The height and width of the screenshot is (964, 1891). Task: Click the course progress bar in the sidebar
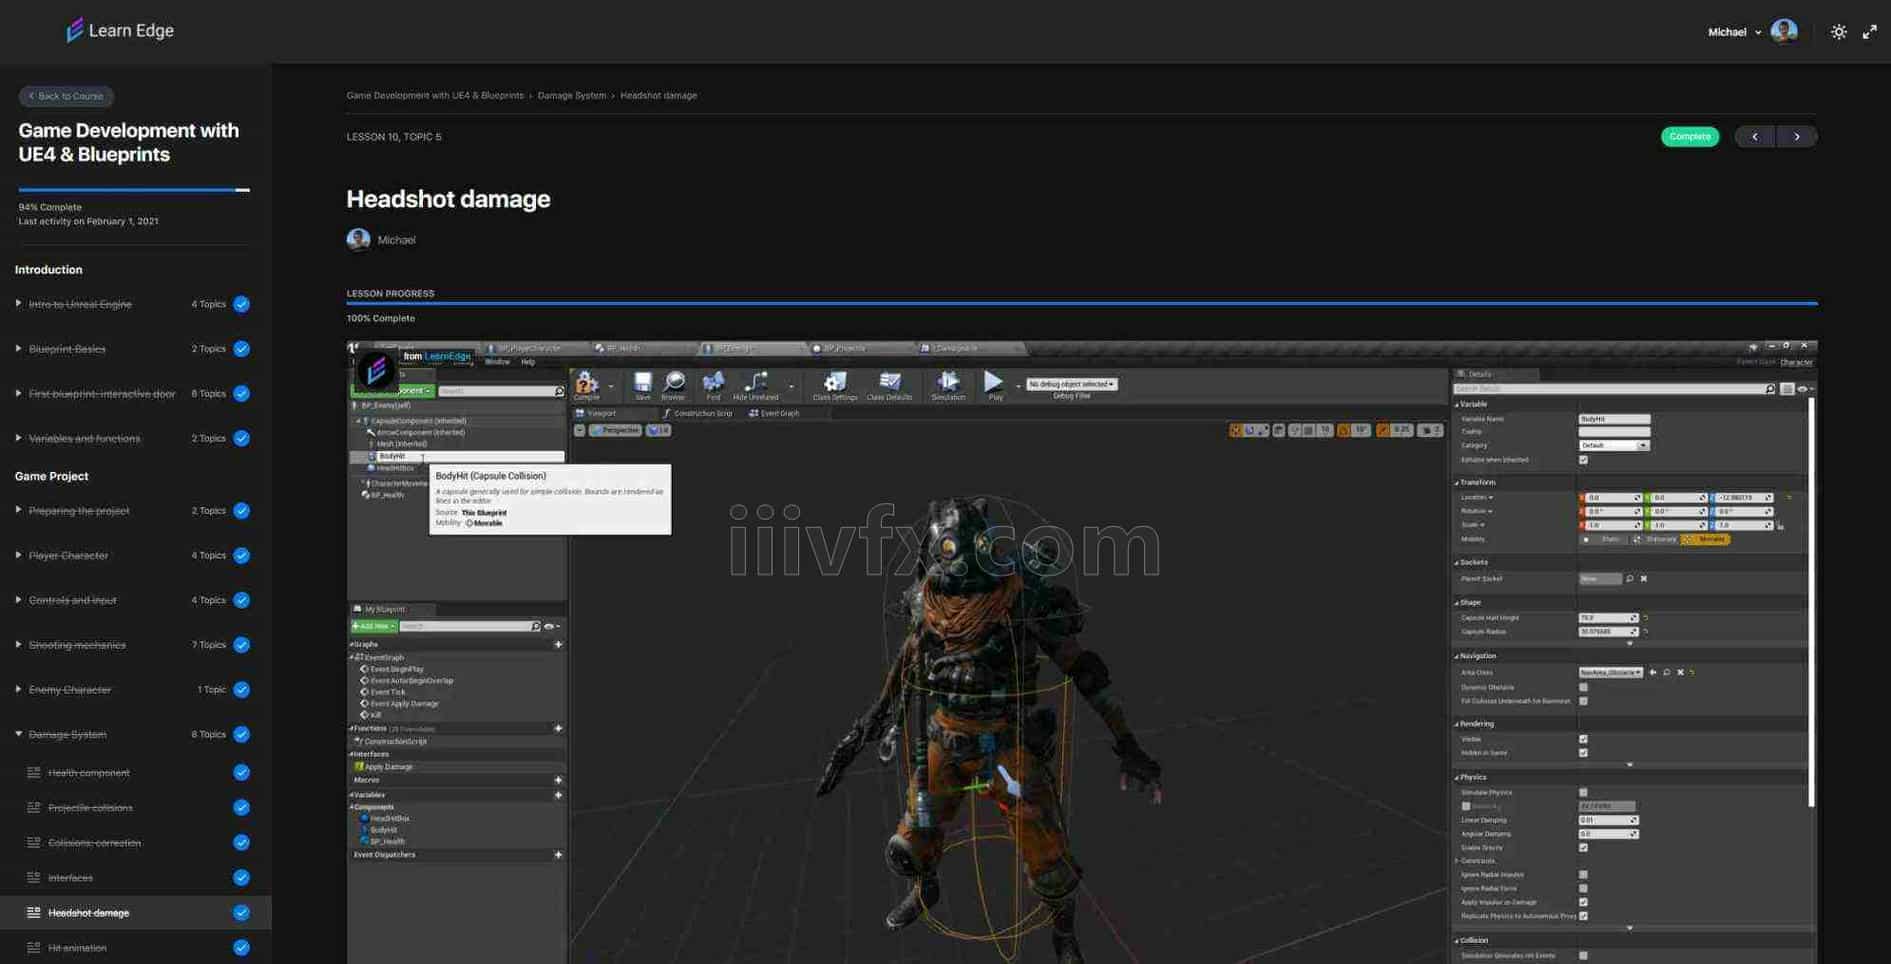(x=134, y=189)
